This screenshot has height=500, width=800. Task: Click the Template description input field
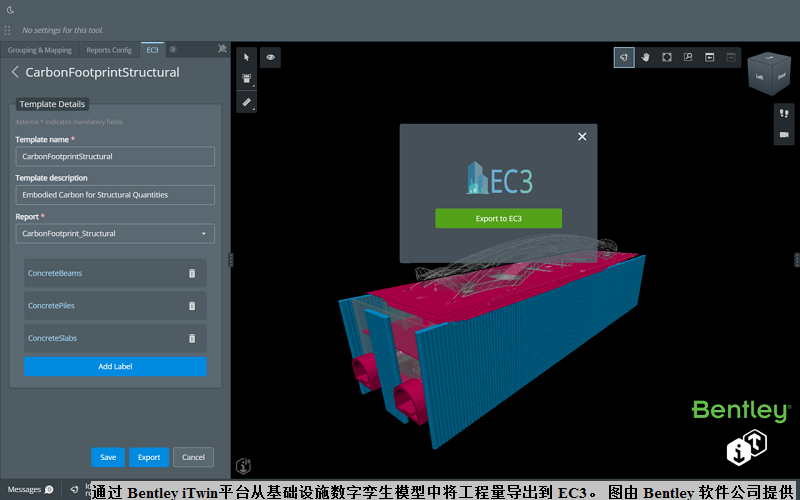[x=115, y=195]
